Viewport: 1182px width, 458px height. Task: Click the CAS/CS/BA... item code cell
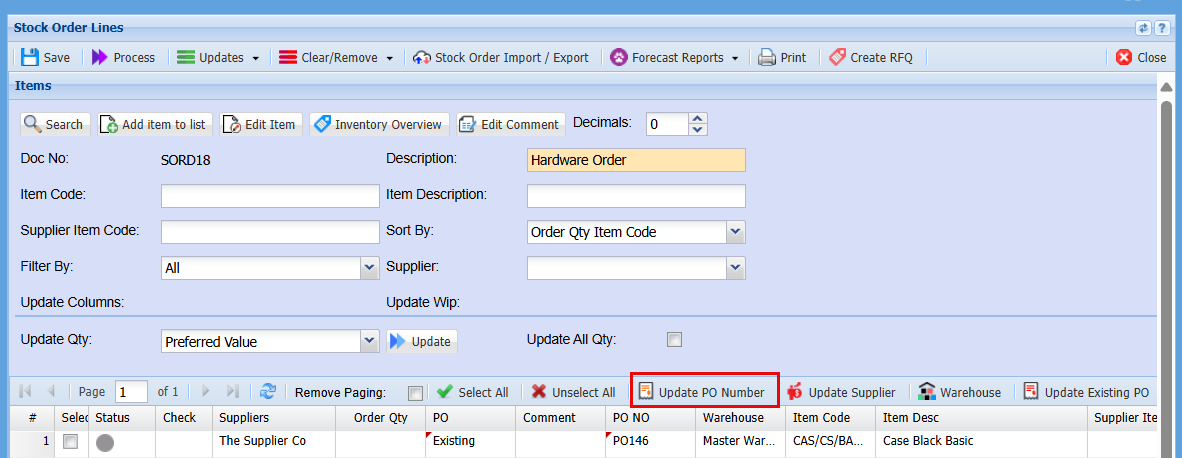[832, 441]
